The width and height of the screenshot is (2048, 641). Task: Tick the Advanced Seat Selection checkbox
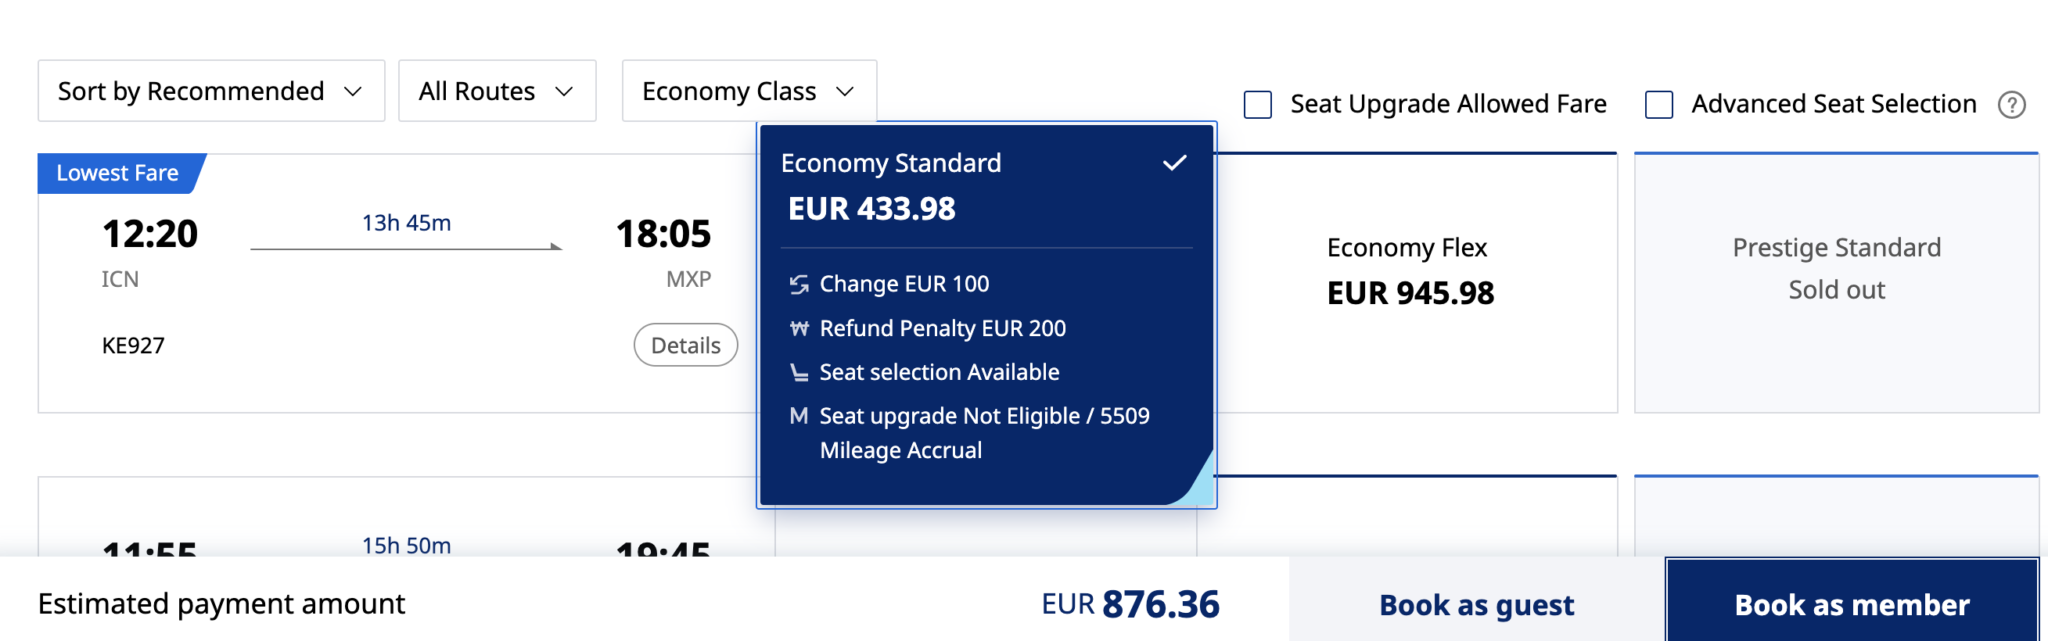(x=1659, y=105)
